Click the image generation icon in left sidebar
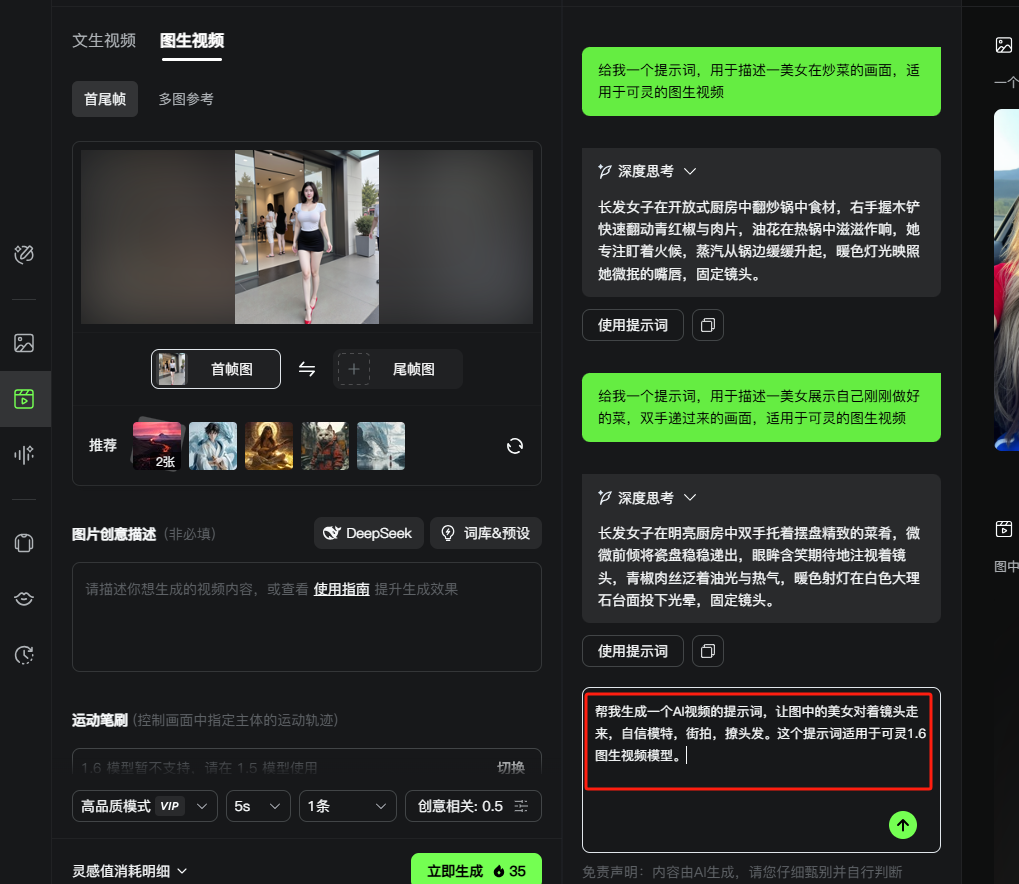Viewport: 1019px width, 884px height. pos(25,344)
